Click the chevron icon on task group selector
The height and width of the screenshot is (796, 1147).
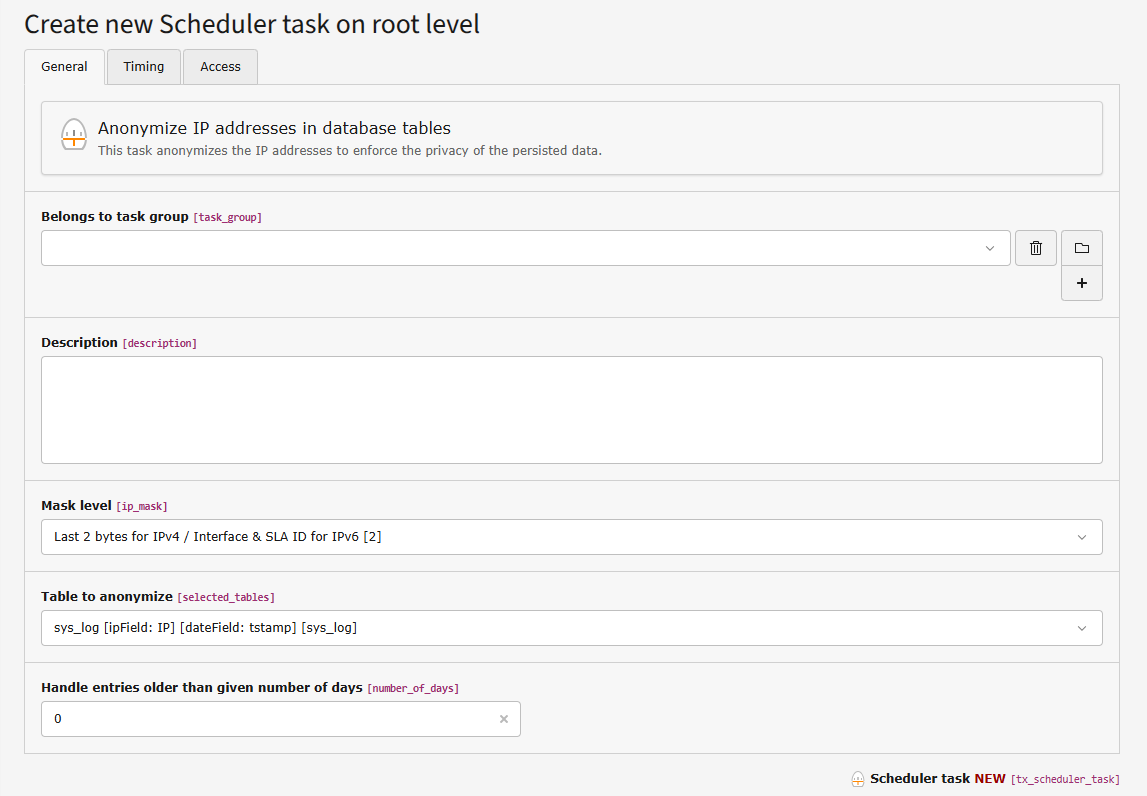click(990, 248)
